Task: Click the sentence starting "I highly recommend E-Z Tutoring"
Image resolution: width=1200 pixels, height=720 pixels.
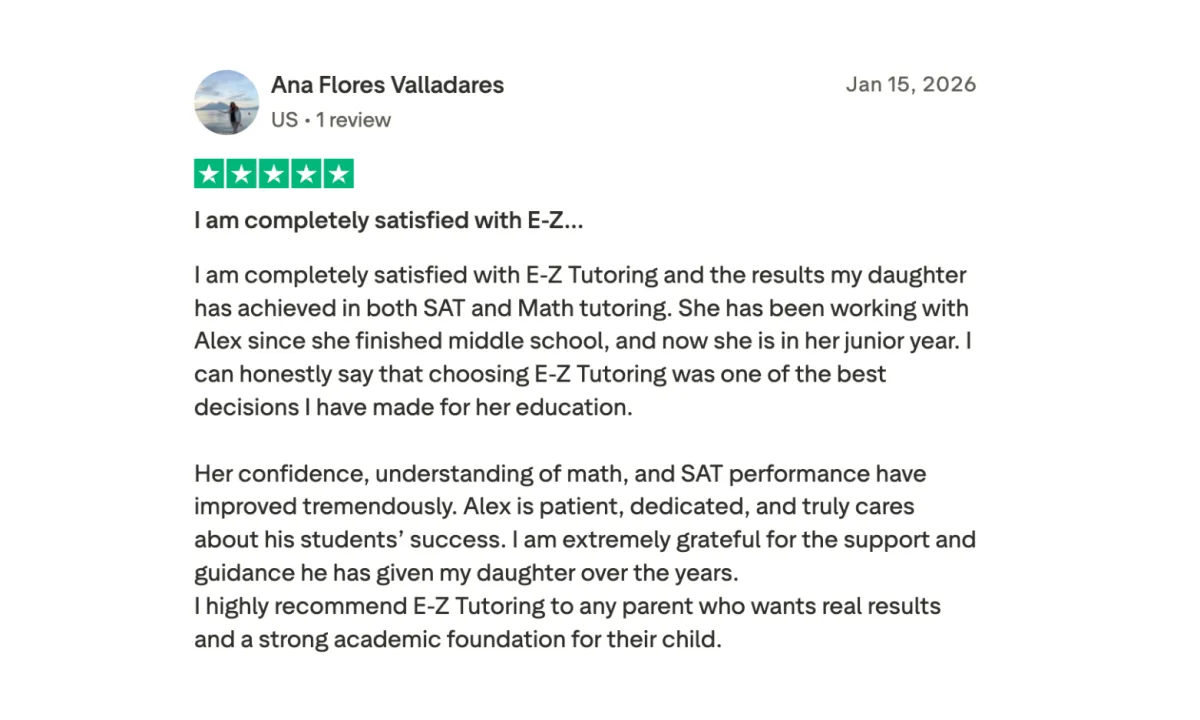Action: [567, 606]
